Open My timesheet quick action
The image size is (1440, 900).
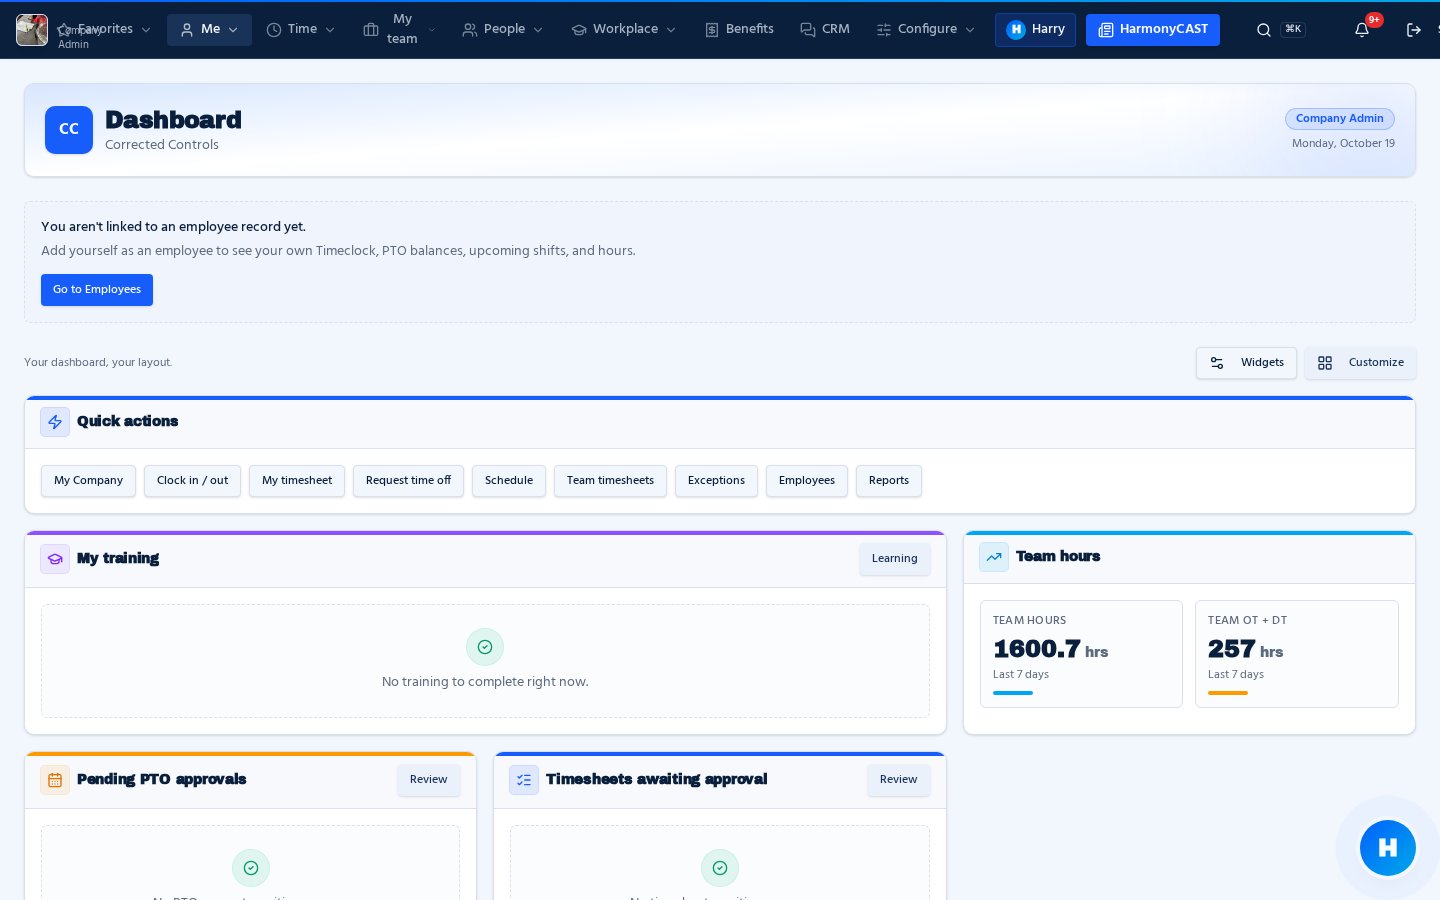[x=297, y=481]
